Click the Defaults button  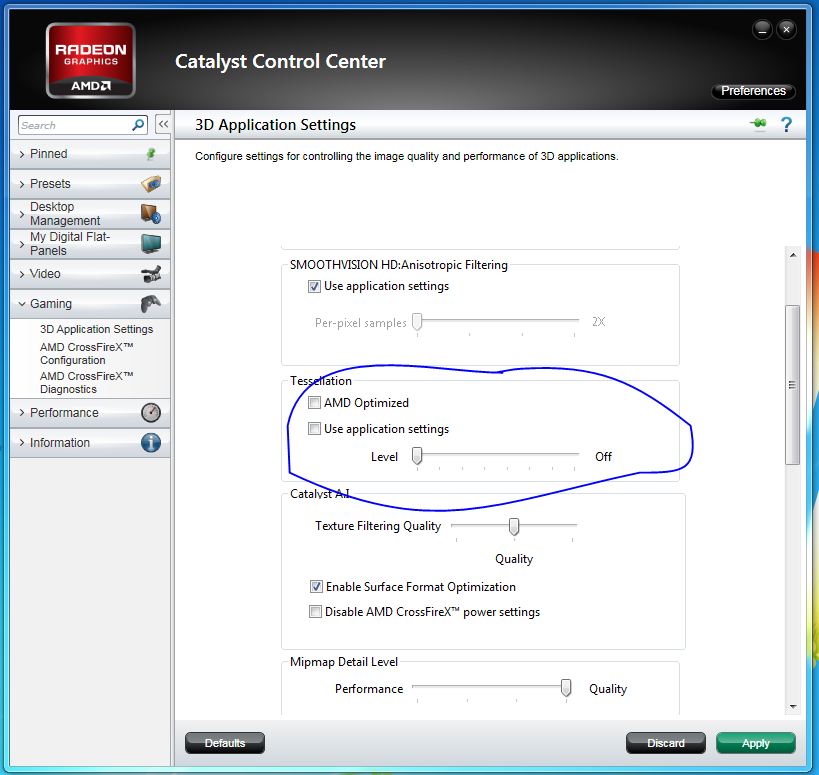(225, 743)
